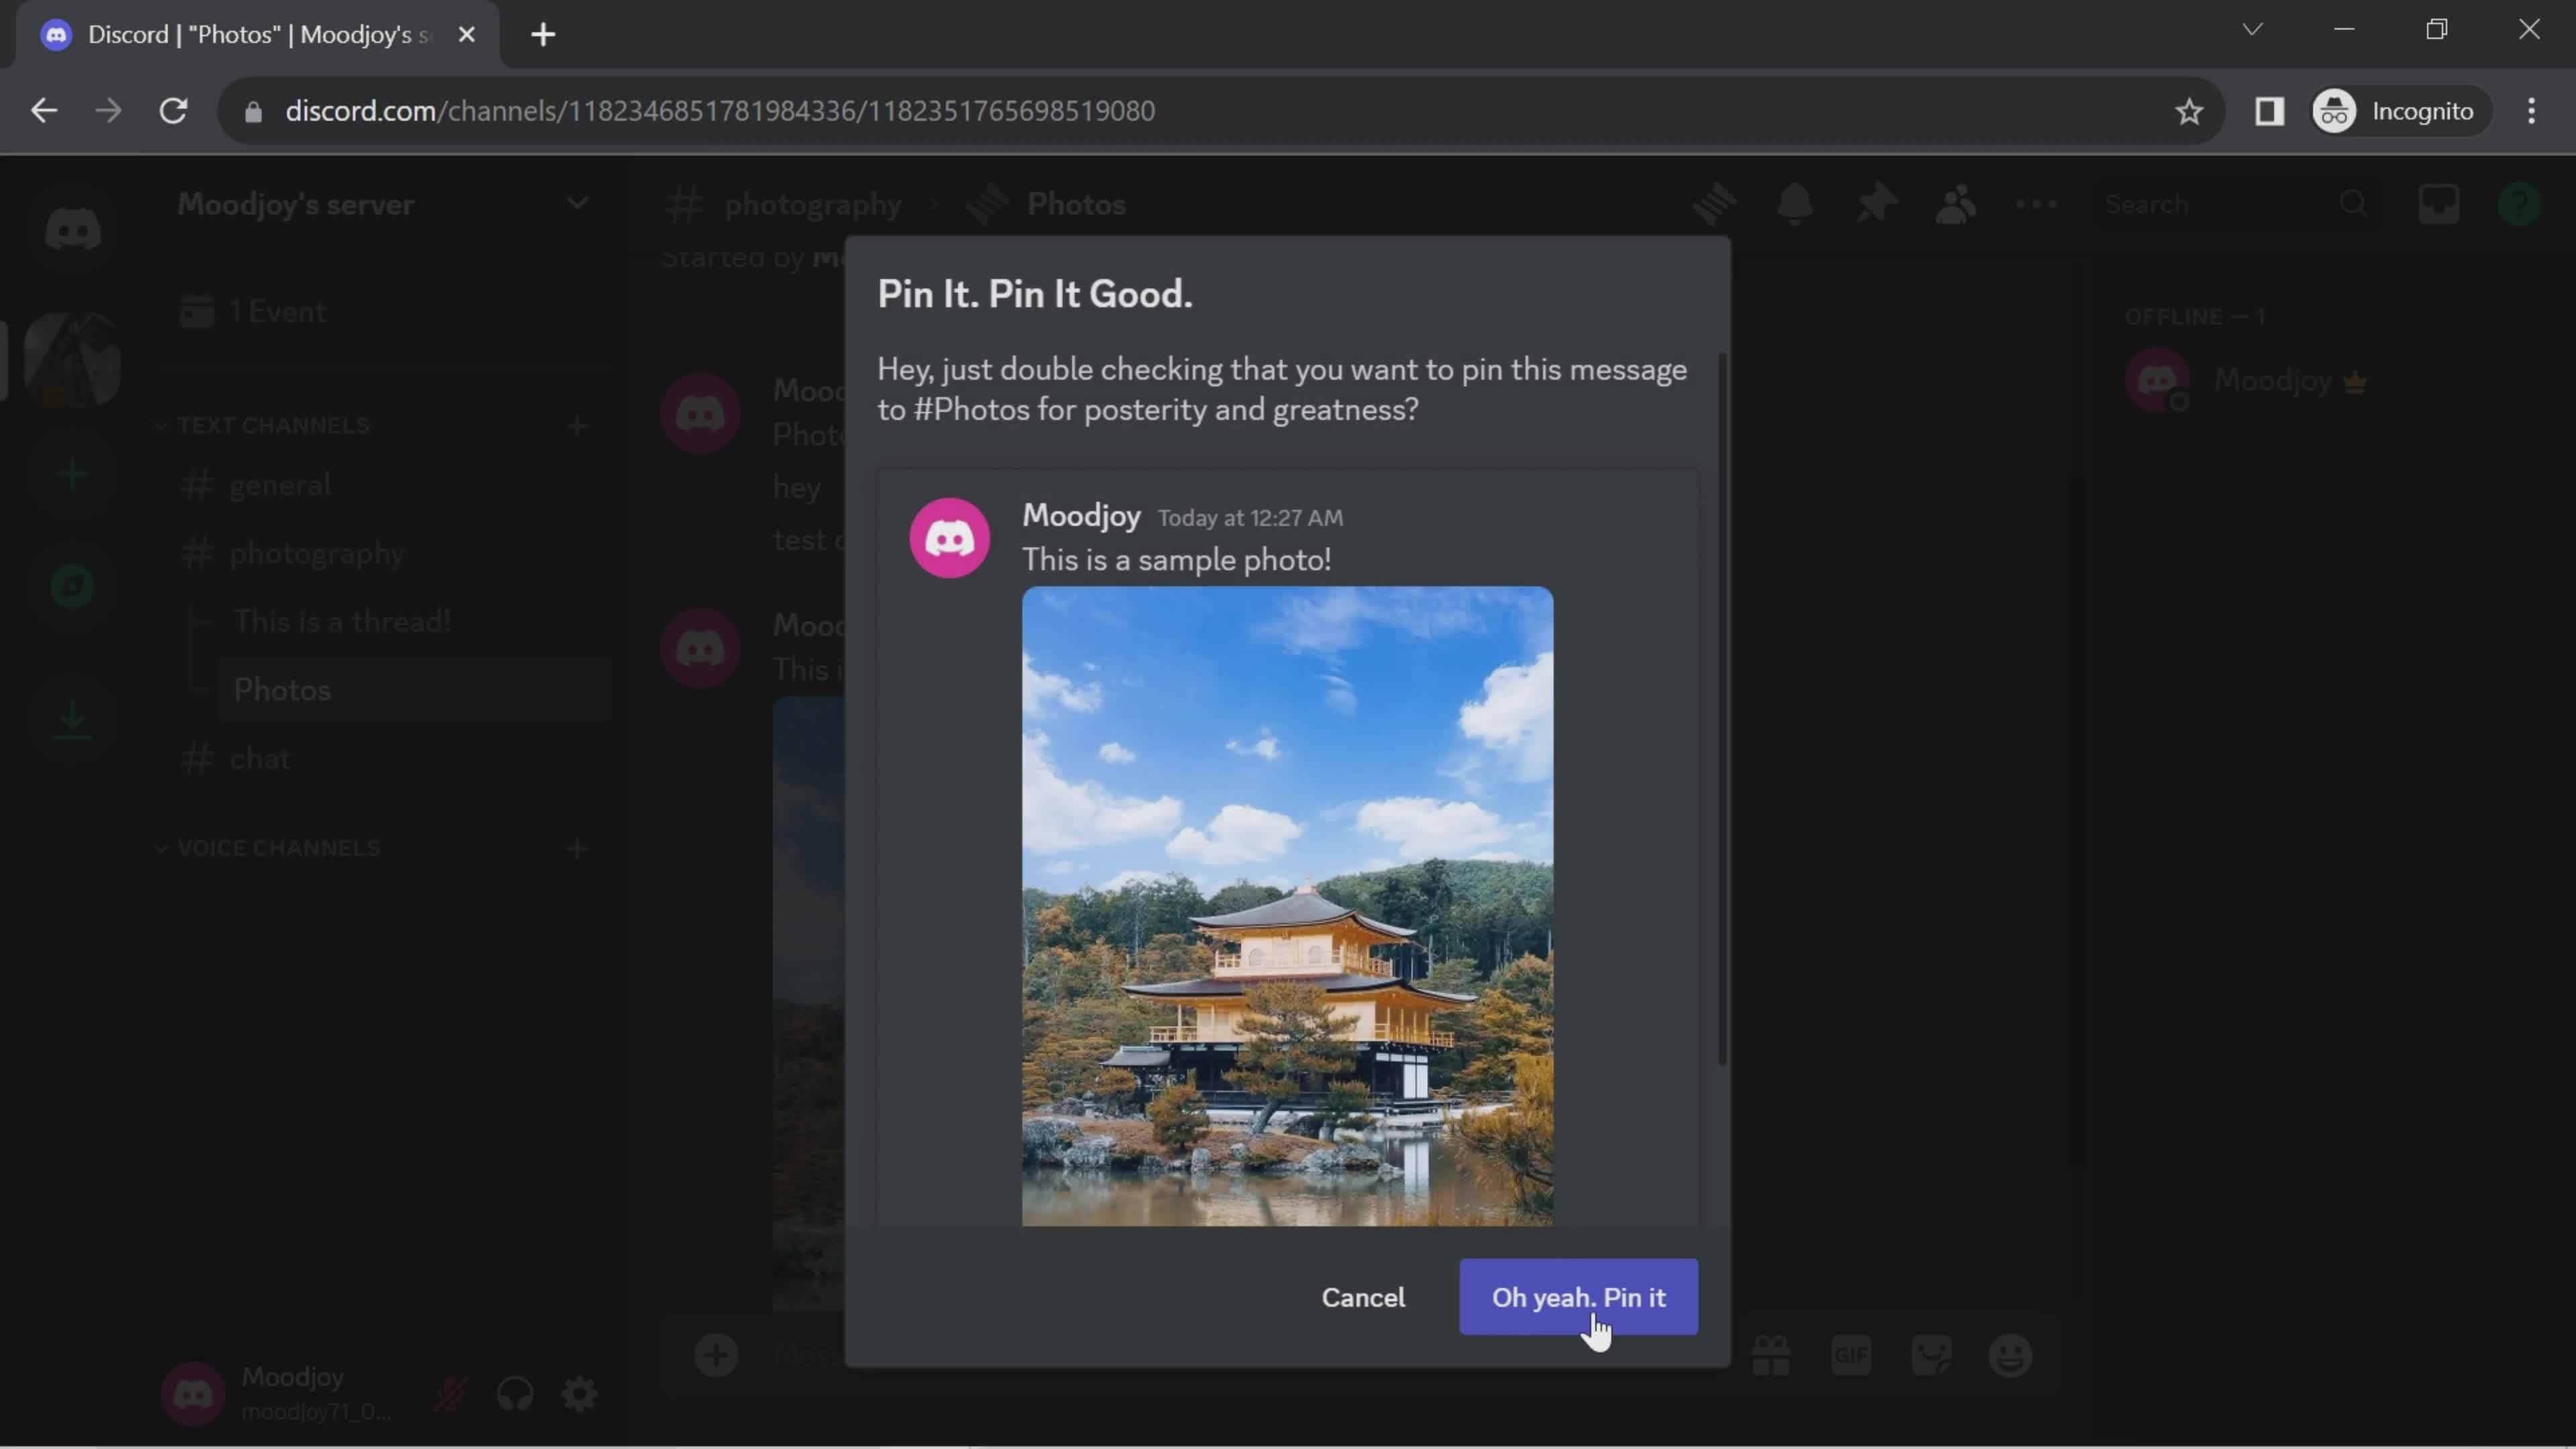Open 'This is a thread!' thread

414,621
